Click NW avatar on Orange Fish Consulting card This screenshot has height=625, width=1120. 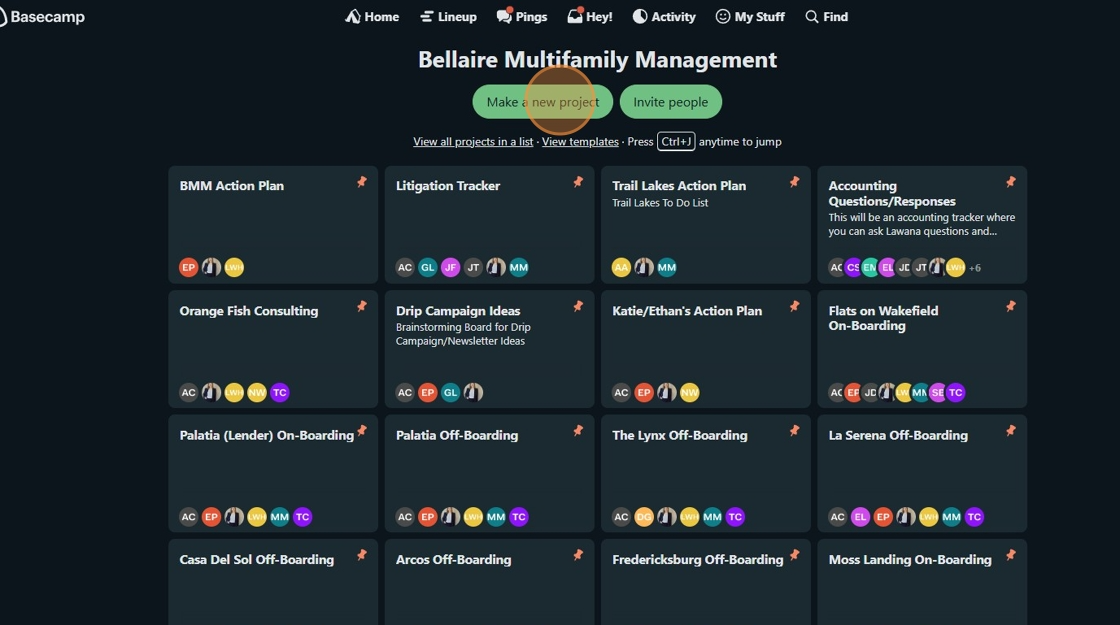click(x=257, y=392)
